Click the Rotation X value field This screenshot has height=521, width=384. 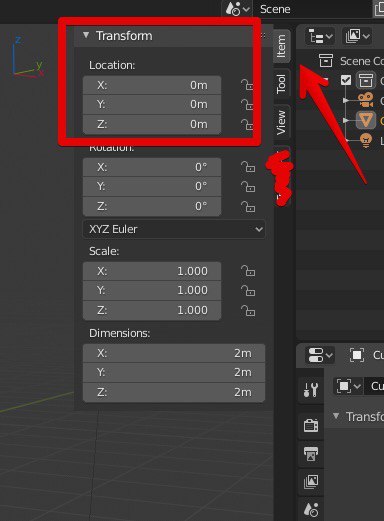click(x=152, y=167)
